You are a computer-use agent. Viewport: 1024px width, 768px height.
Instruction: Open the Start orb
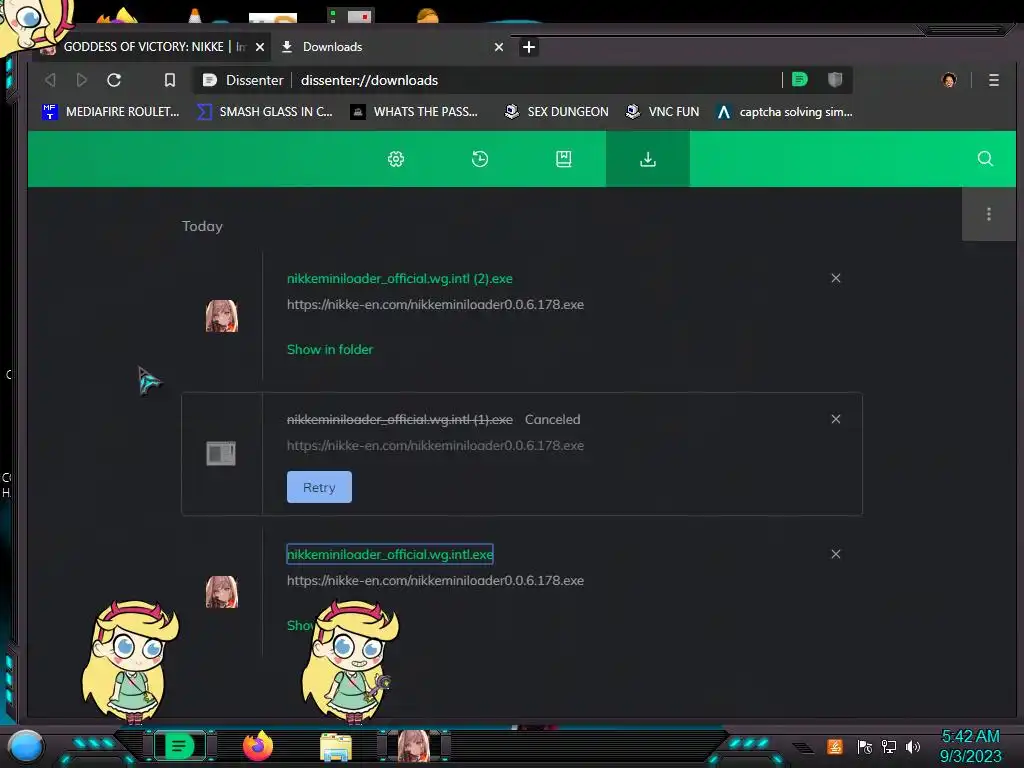[26, 746]
